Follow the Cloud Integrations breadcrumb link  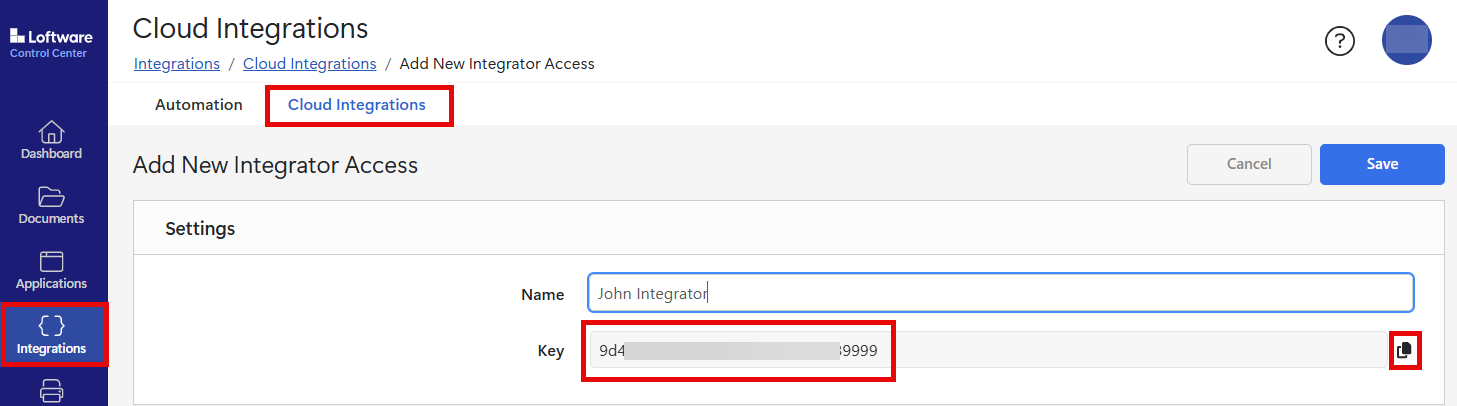tap(310, 64)
